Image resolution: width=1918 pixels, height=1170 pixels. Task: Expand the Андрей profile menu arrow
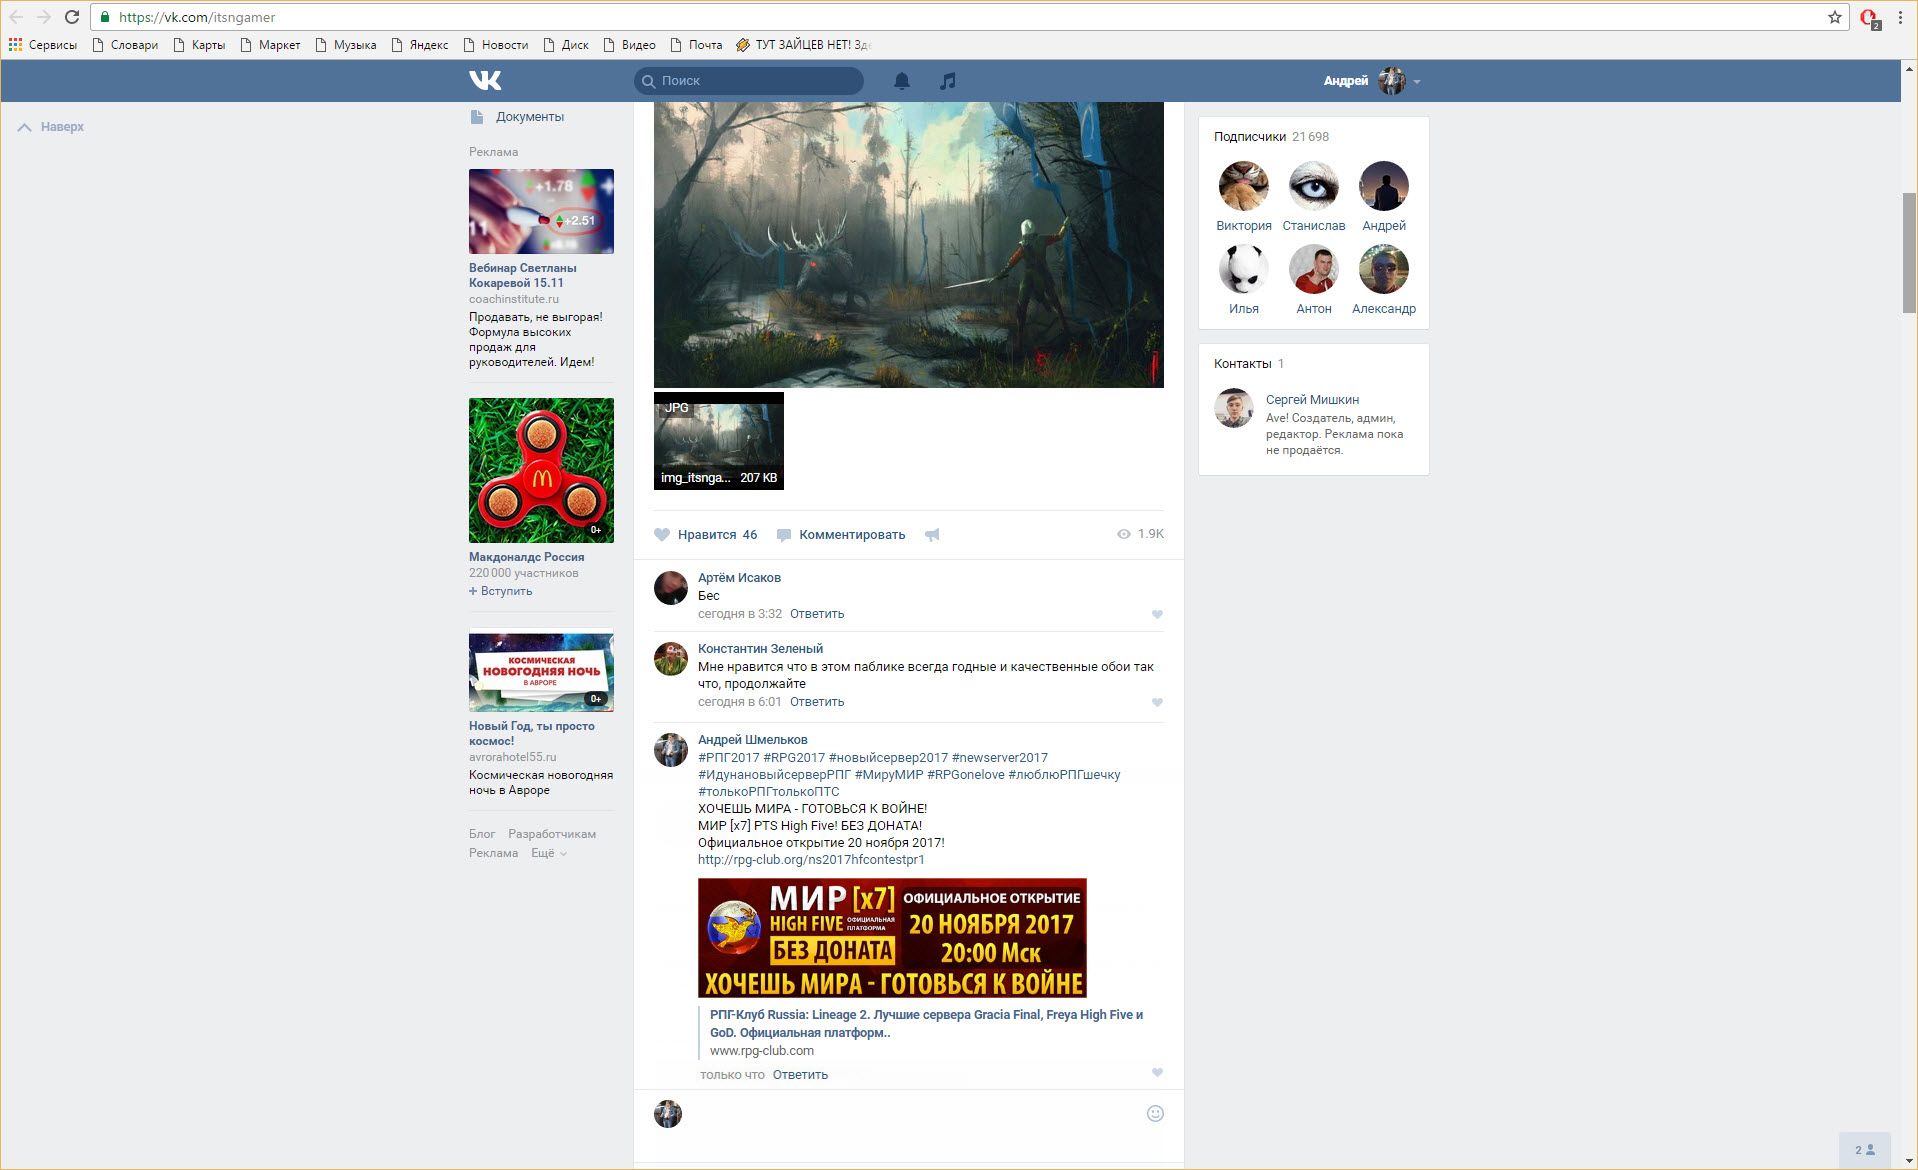pos(1417,82)
